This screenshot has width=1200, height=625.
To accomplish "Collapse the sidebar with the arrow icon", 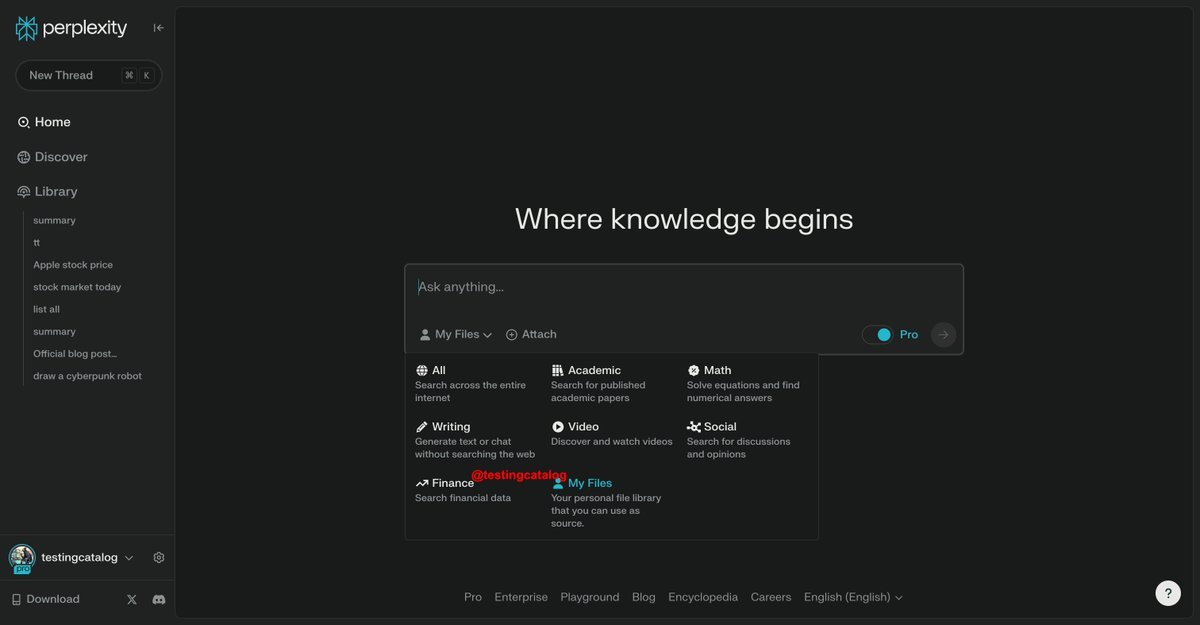I will pos(158,28).
